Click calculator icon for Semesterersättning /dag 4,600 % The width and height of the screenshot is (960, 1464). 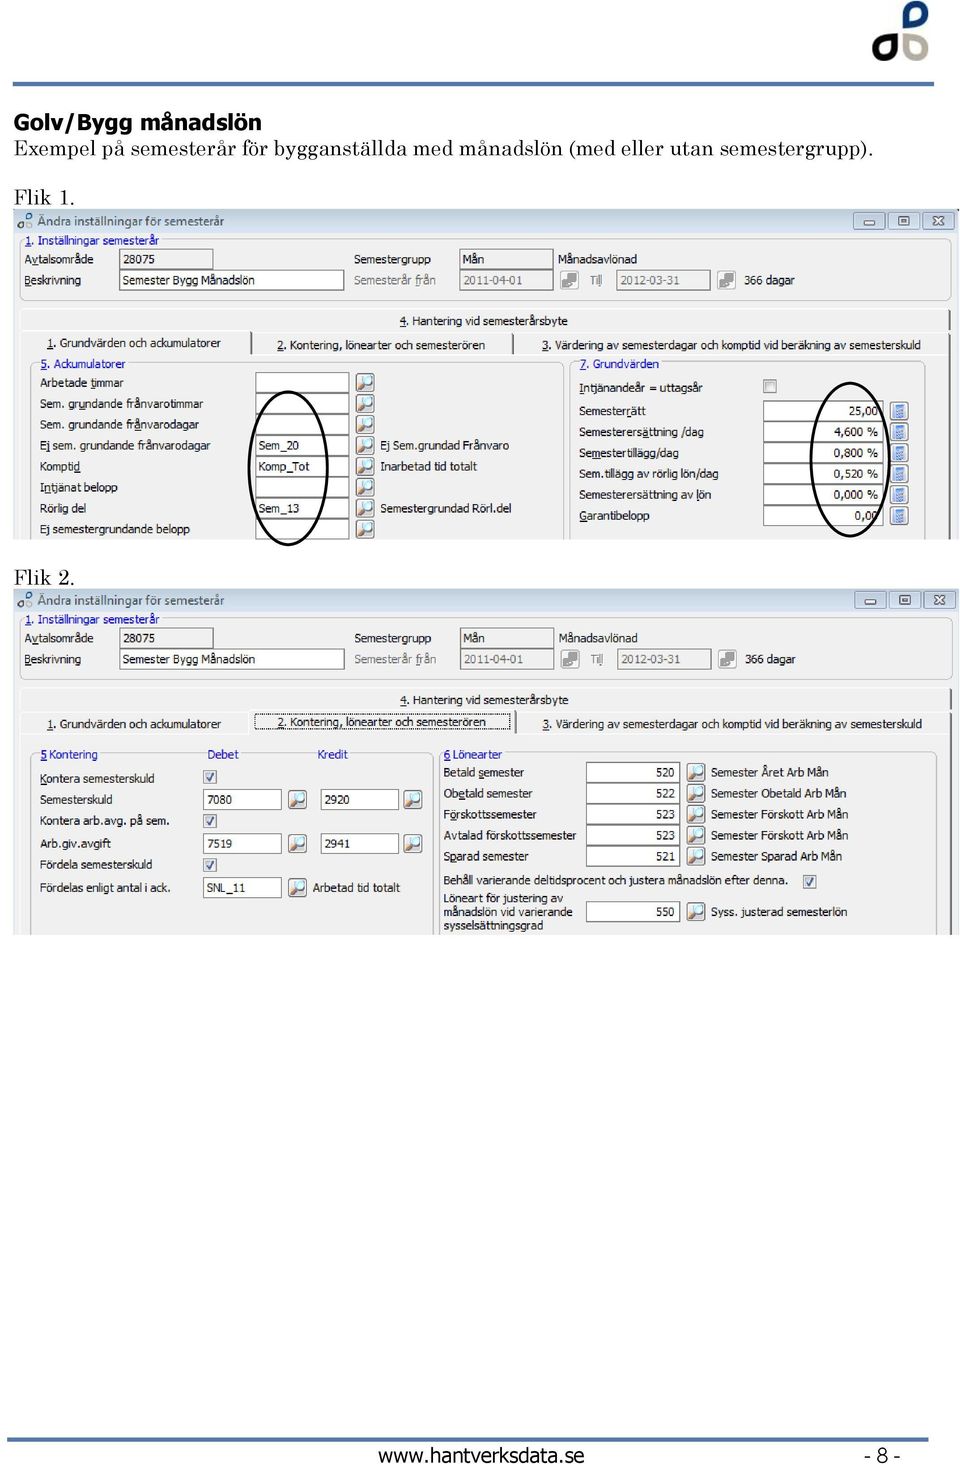[899, 432]
